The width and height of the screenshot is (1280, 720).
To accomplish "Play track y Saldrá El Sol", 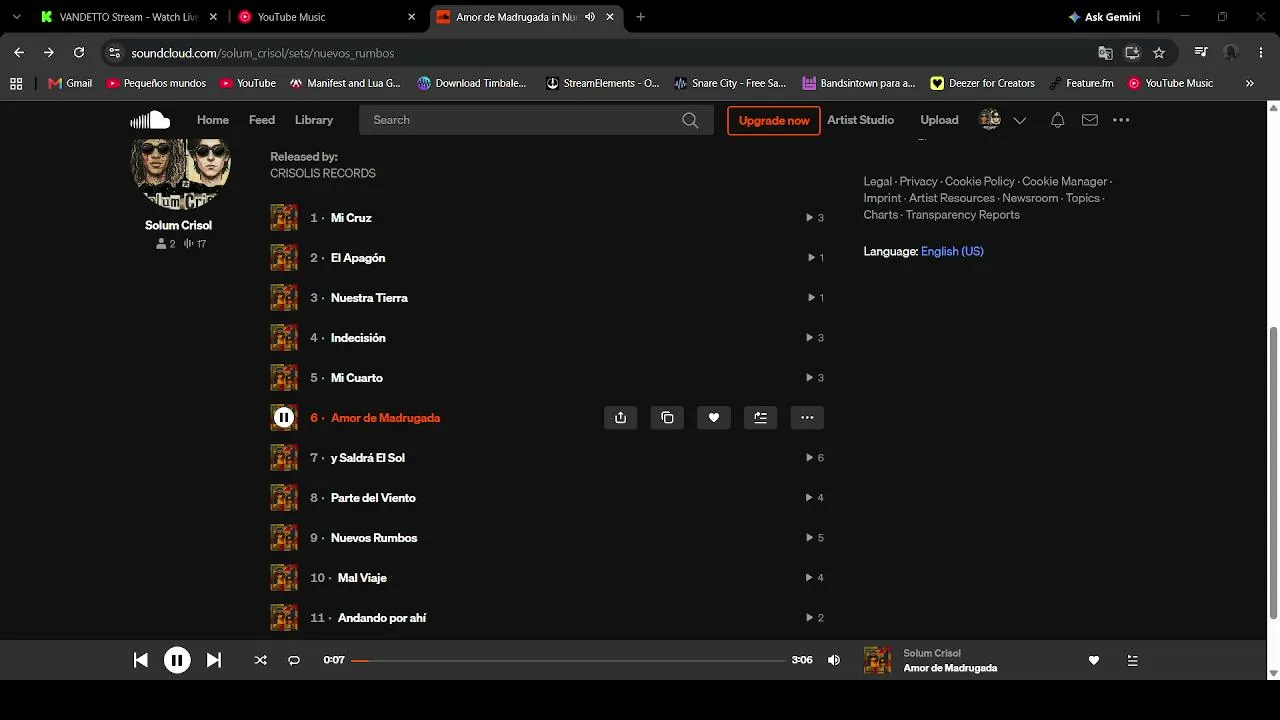I will click(x=368, y=458).
